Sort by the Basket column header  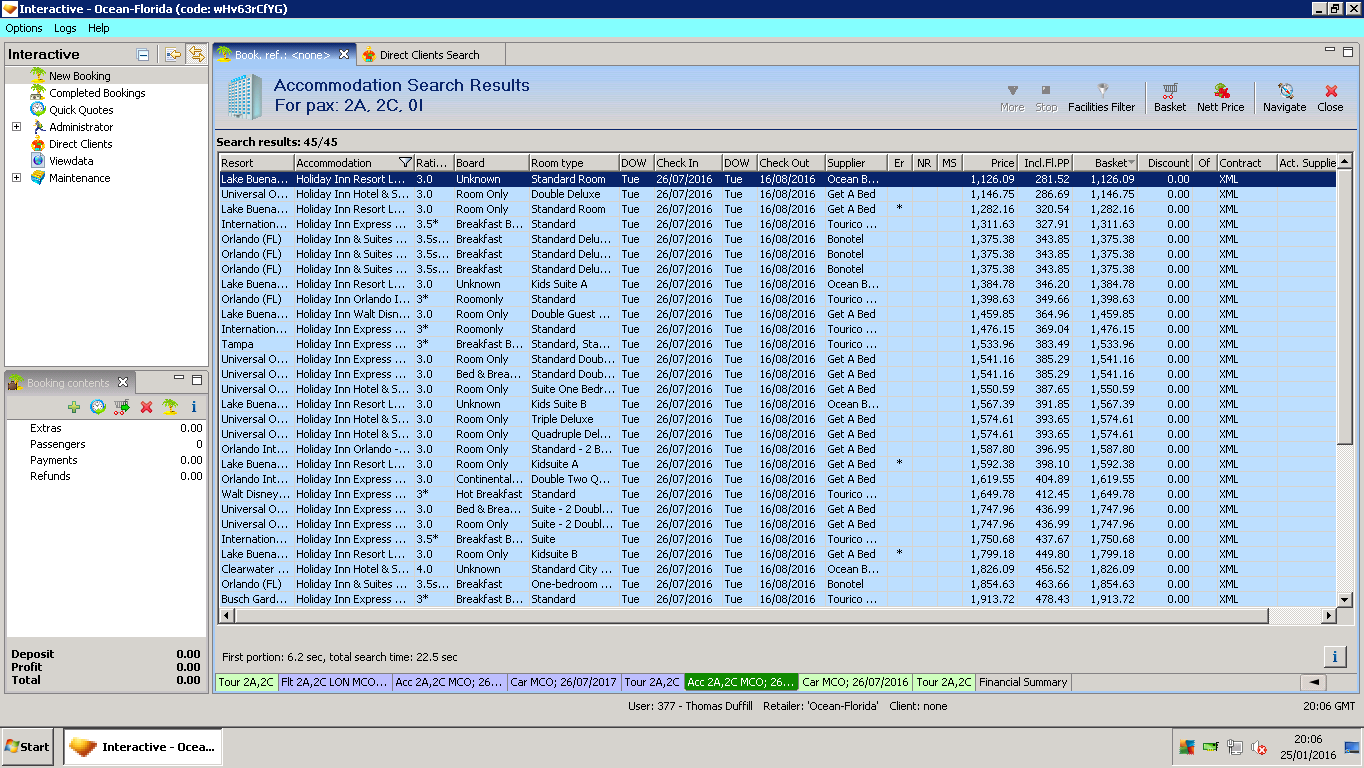pyautogui.click(x=1105, y=163)
